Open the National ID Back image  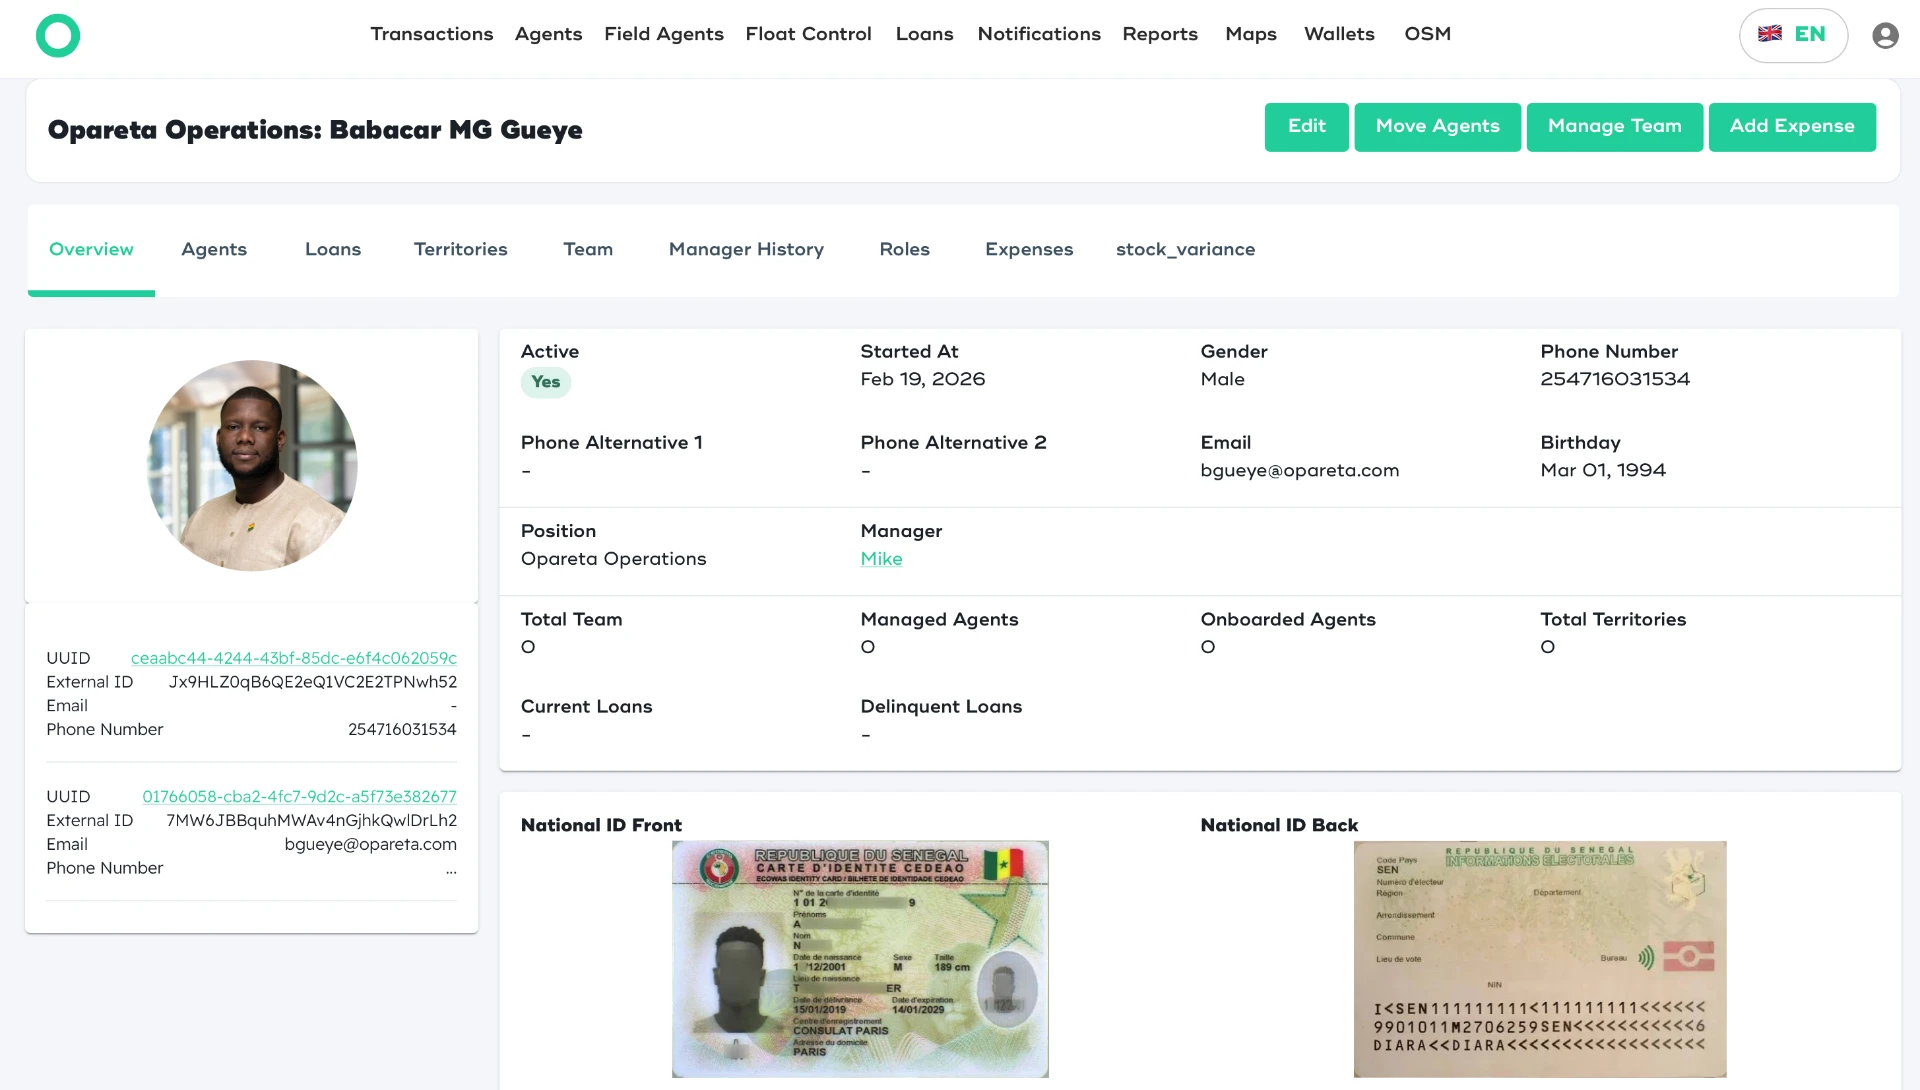point(1540,959)
